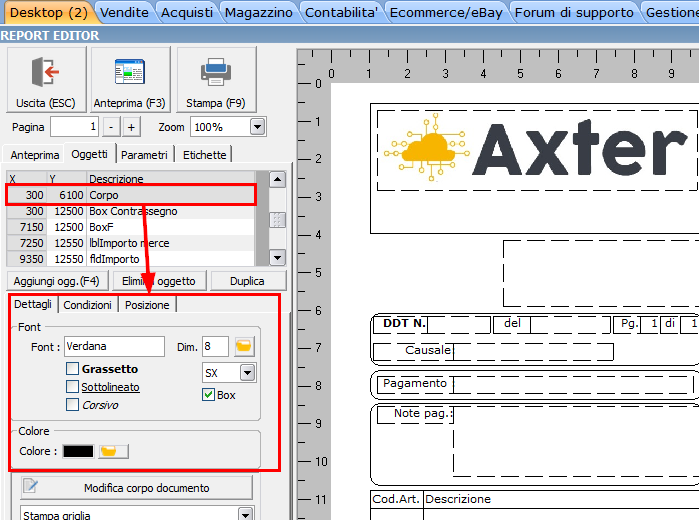
Task: Switch to the Etichette panel tab
Action: pos(204,155)
